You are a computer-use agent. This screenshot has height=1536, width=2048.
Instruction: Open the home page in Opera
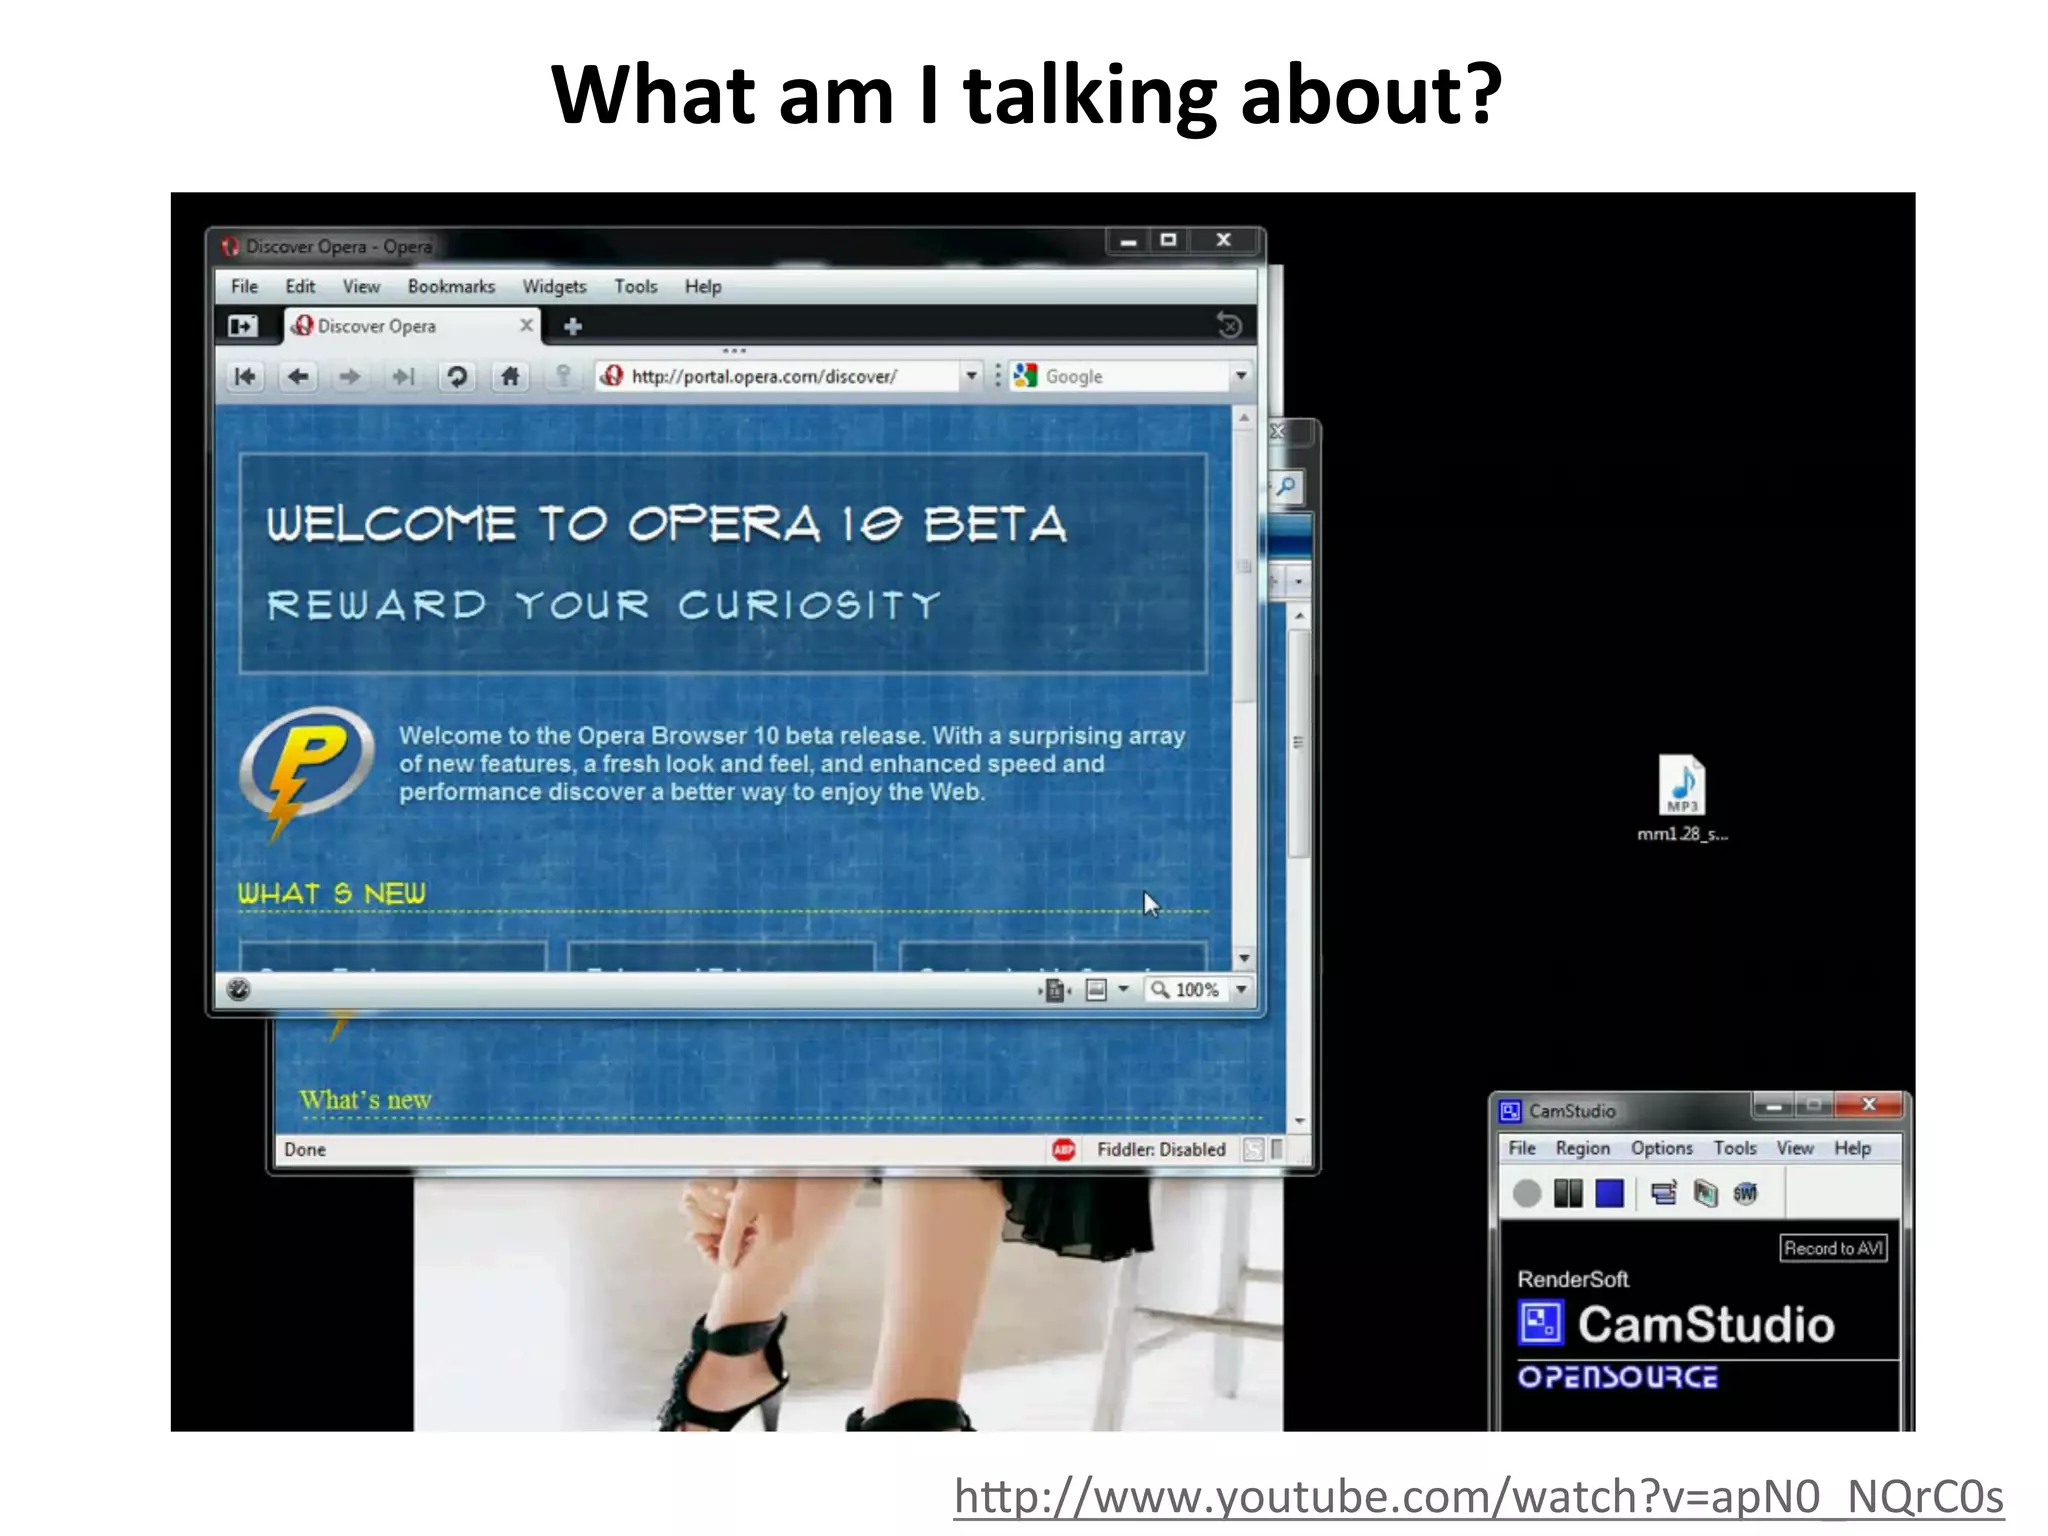coord(510,377)
